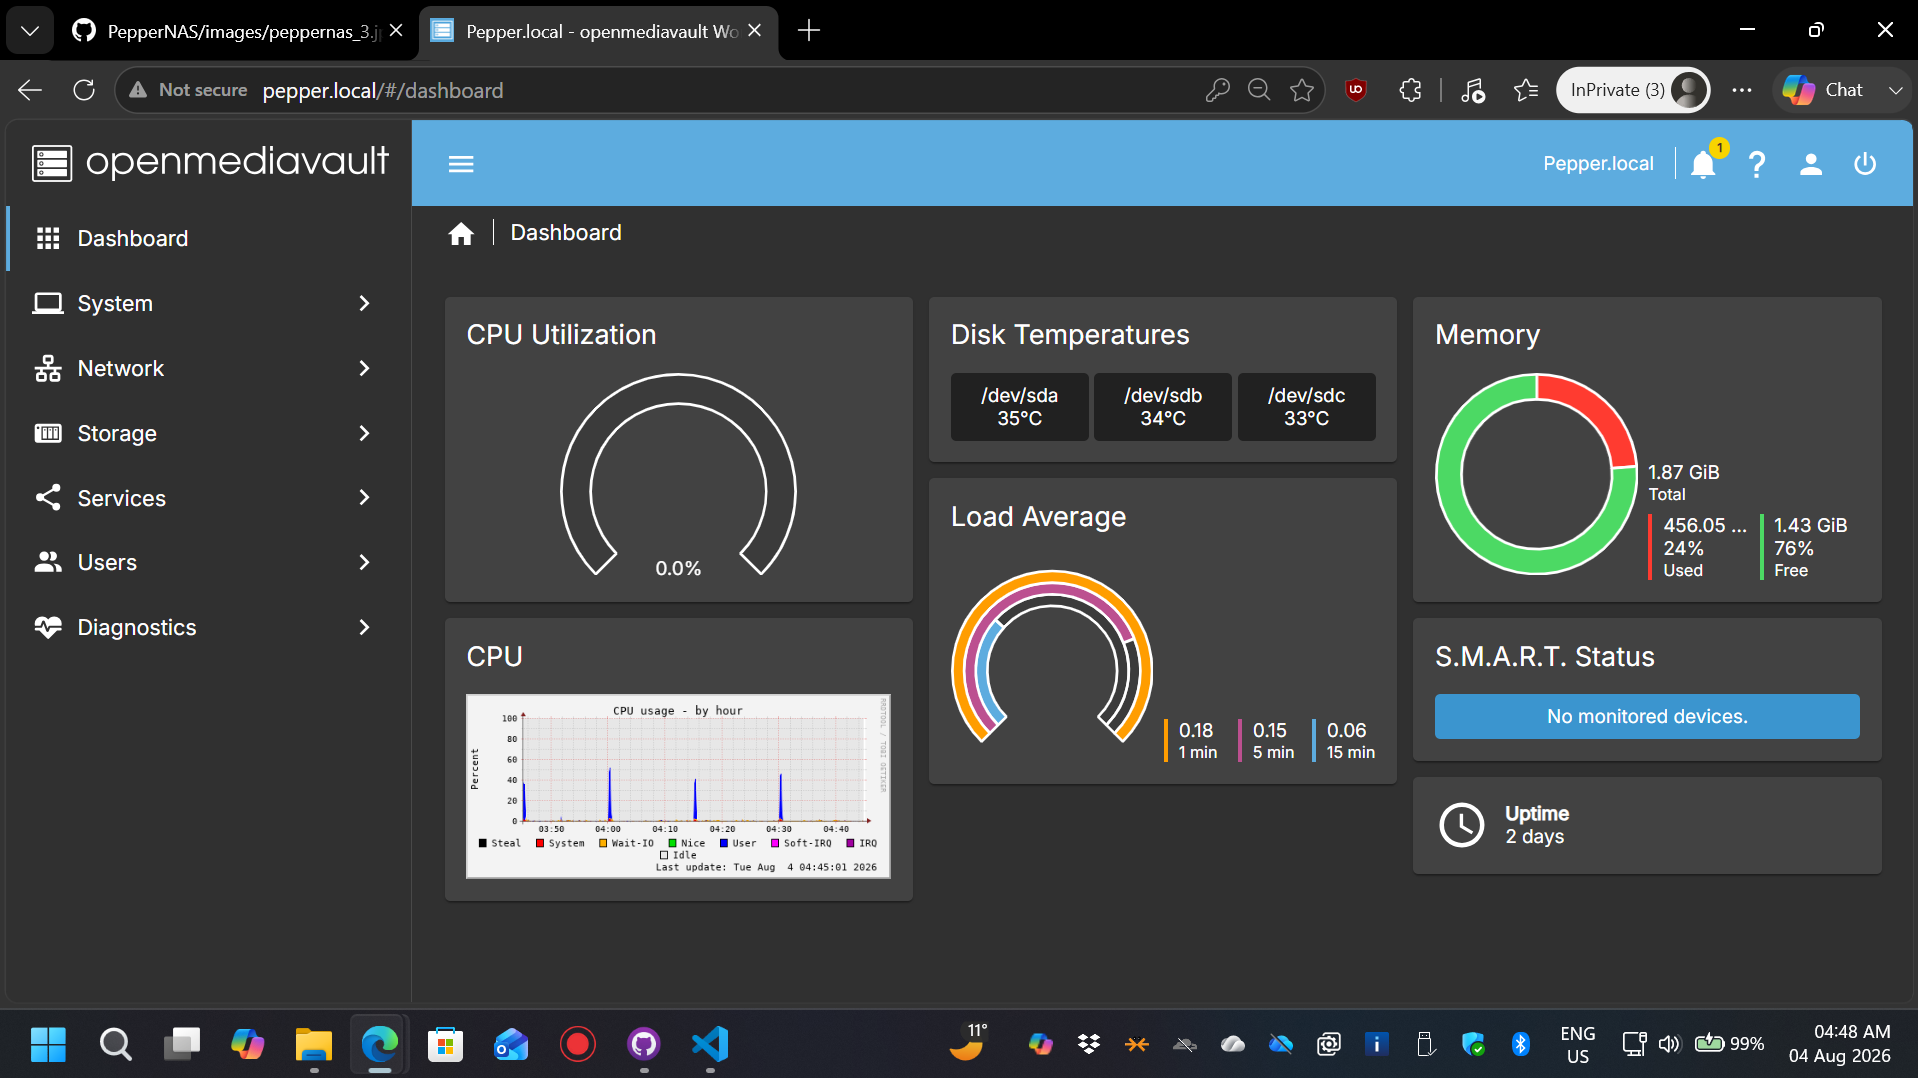Viewport: 1918px width, 1078px height.
Task: Click the Uptime clock icon
Action: (1462, 825)
